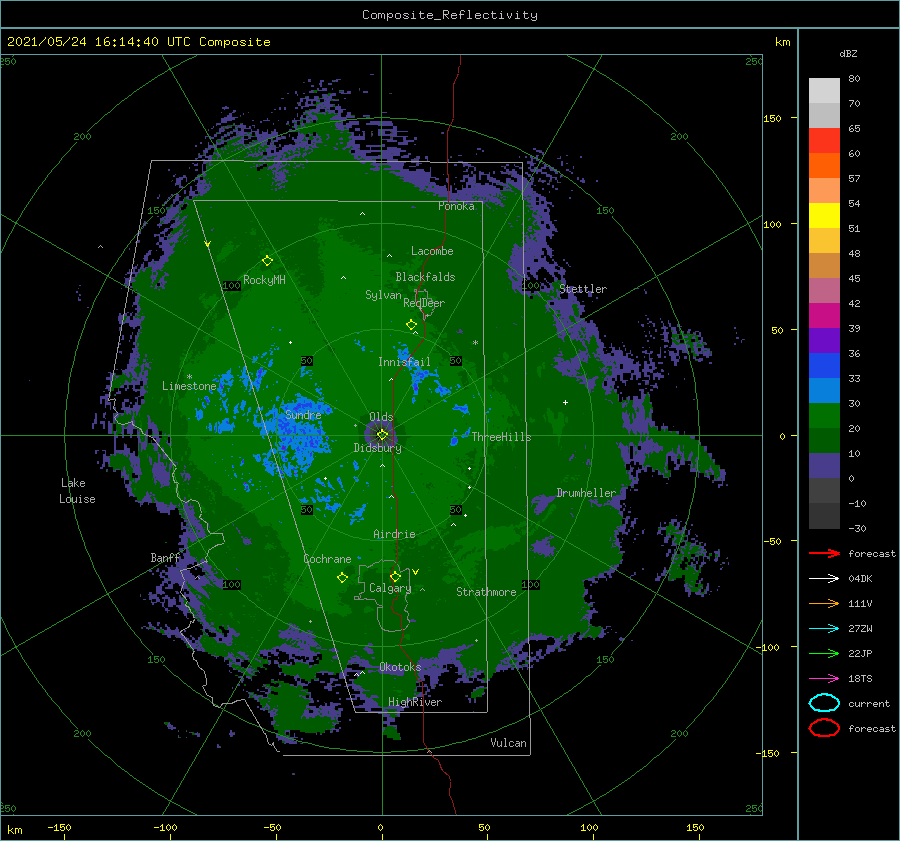Screen dimensions: 900x841
Task: Click the Limestone label
Action: pyautogui.click(x=189, y=386)
